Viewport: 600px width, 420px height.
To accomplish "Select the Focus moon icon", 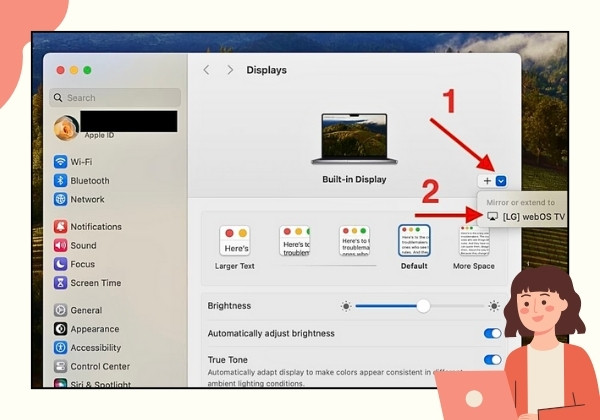I will coord(60,264).
